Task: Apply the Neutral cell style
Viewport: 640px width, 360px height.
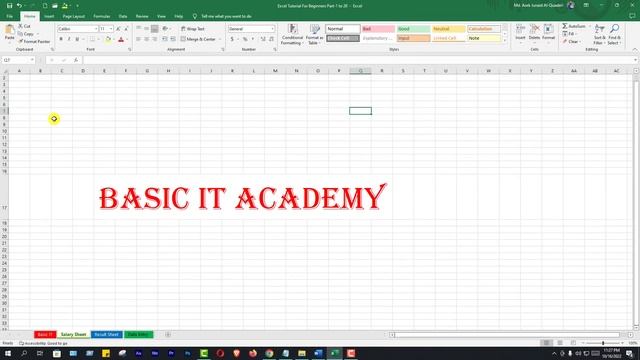Action: click(x=449, y=29)
